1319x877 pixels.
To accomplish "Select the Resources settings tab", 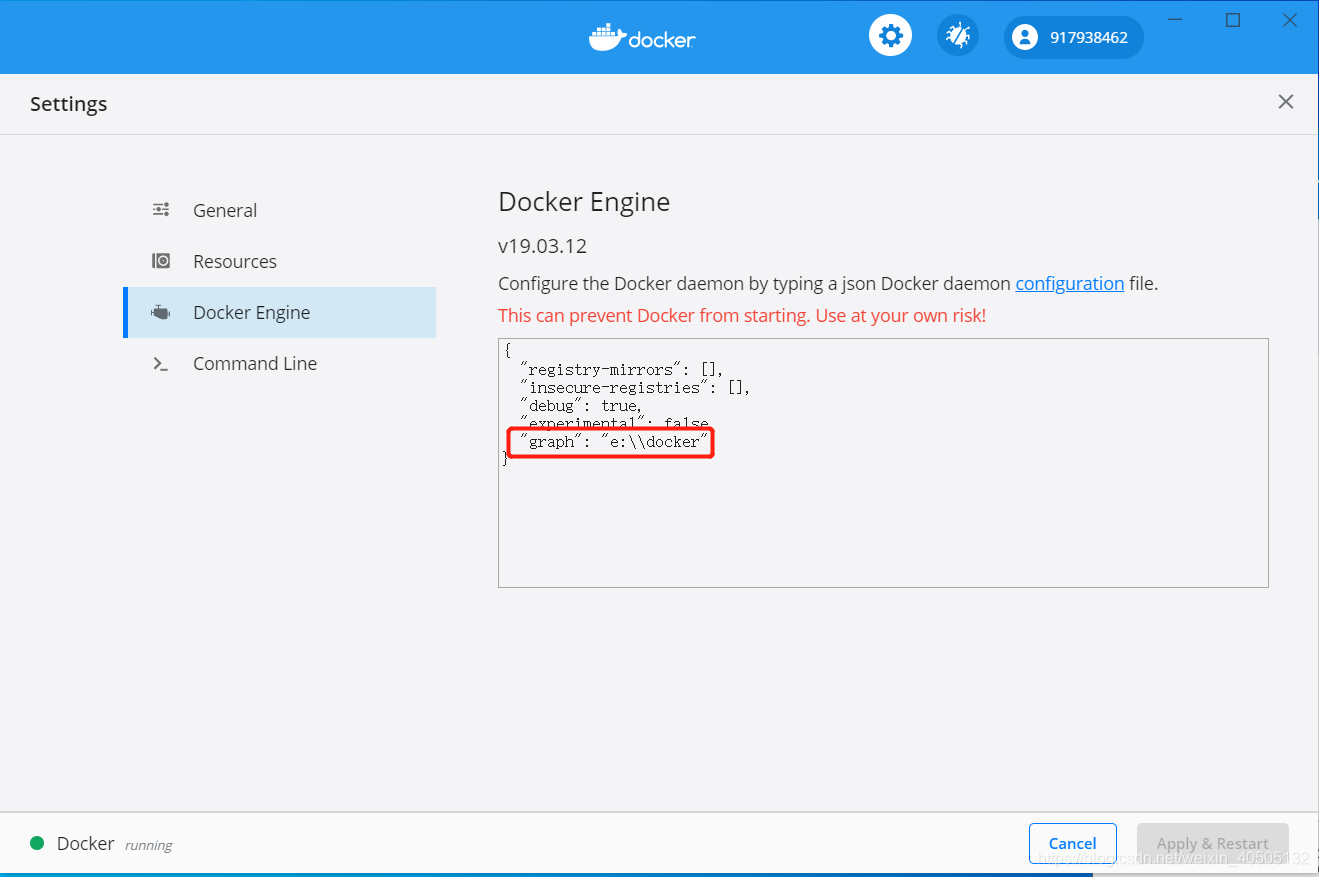I will click(x=280, y=261).
